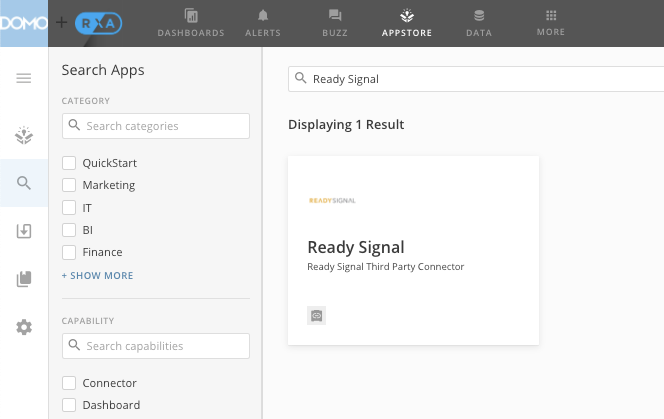
Task: Go to the Dashboards tab
Action: click(191, 23)
